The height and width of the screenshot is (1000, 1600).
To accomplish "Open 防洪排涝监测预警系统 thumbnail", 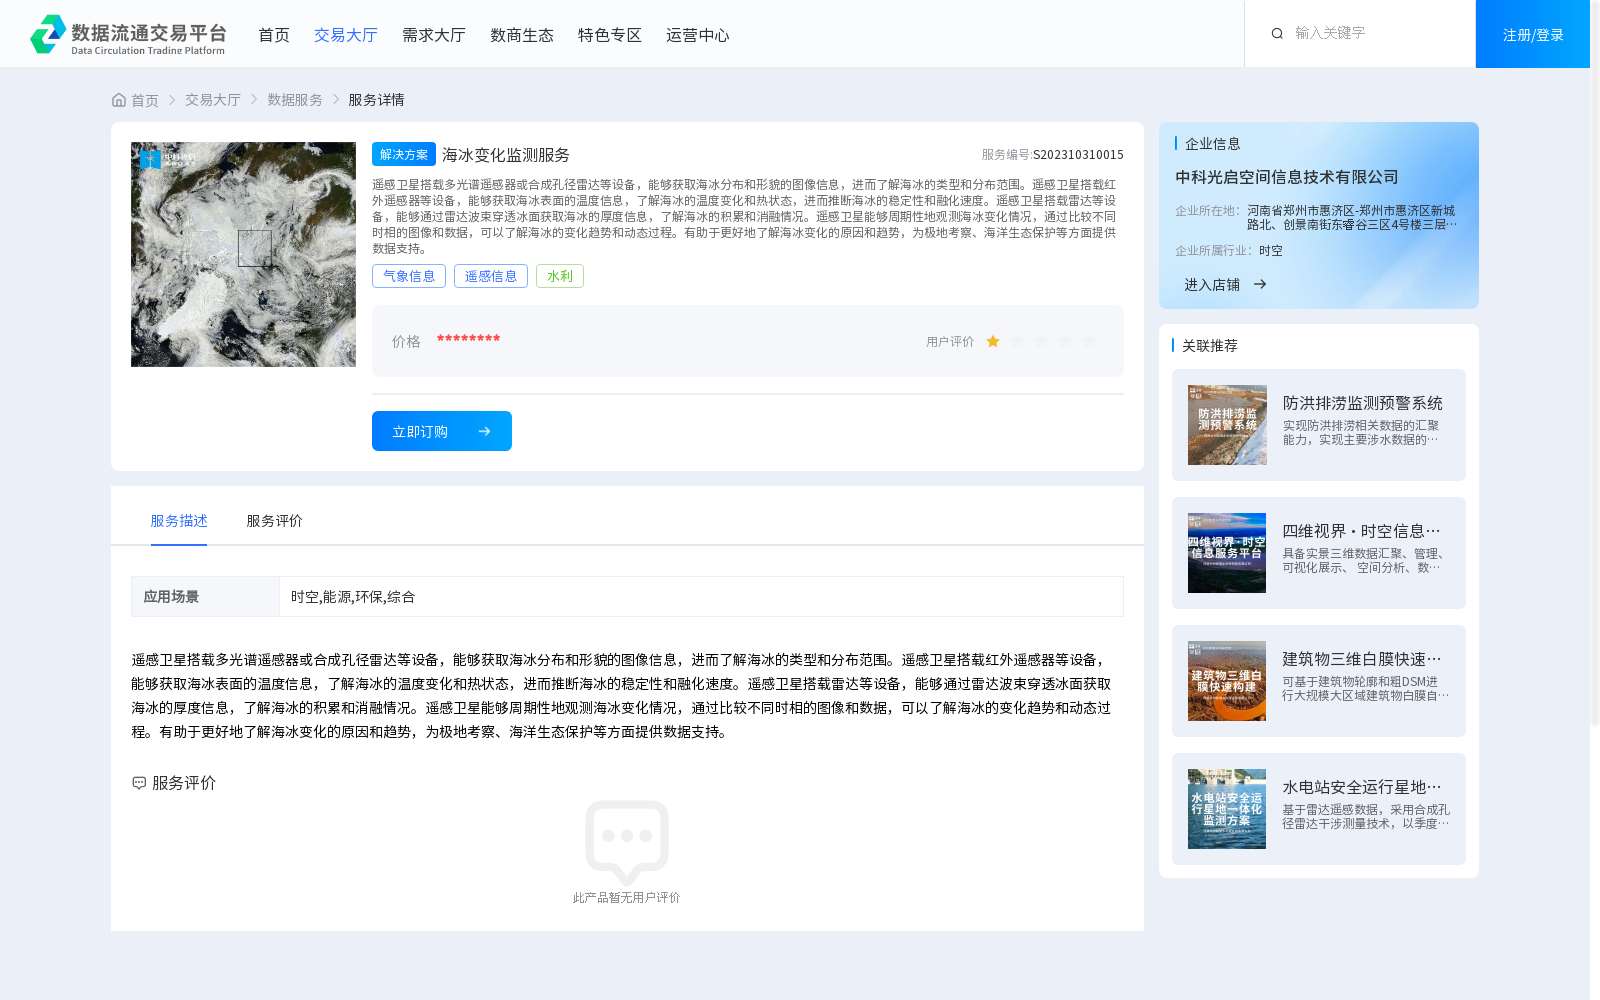I will coord(1227,425).
